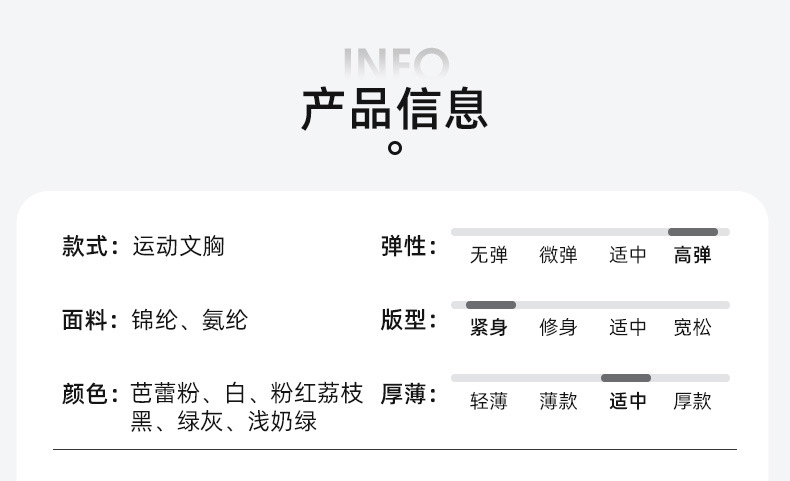The image size is (790, 481).
Task: Select 轻薄 thickness option
Action: coord(489,401)
